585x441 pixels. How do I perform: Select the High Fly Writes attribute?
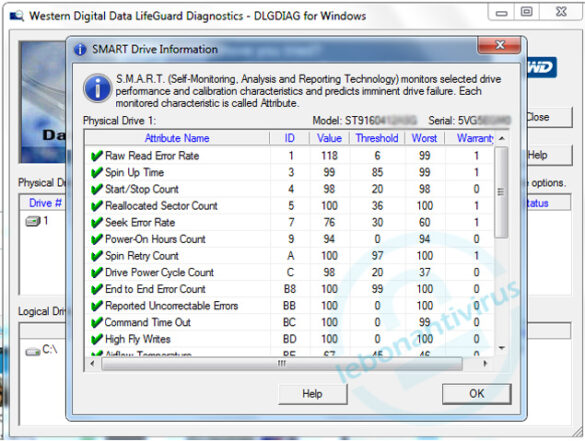click(290, 339)
